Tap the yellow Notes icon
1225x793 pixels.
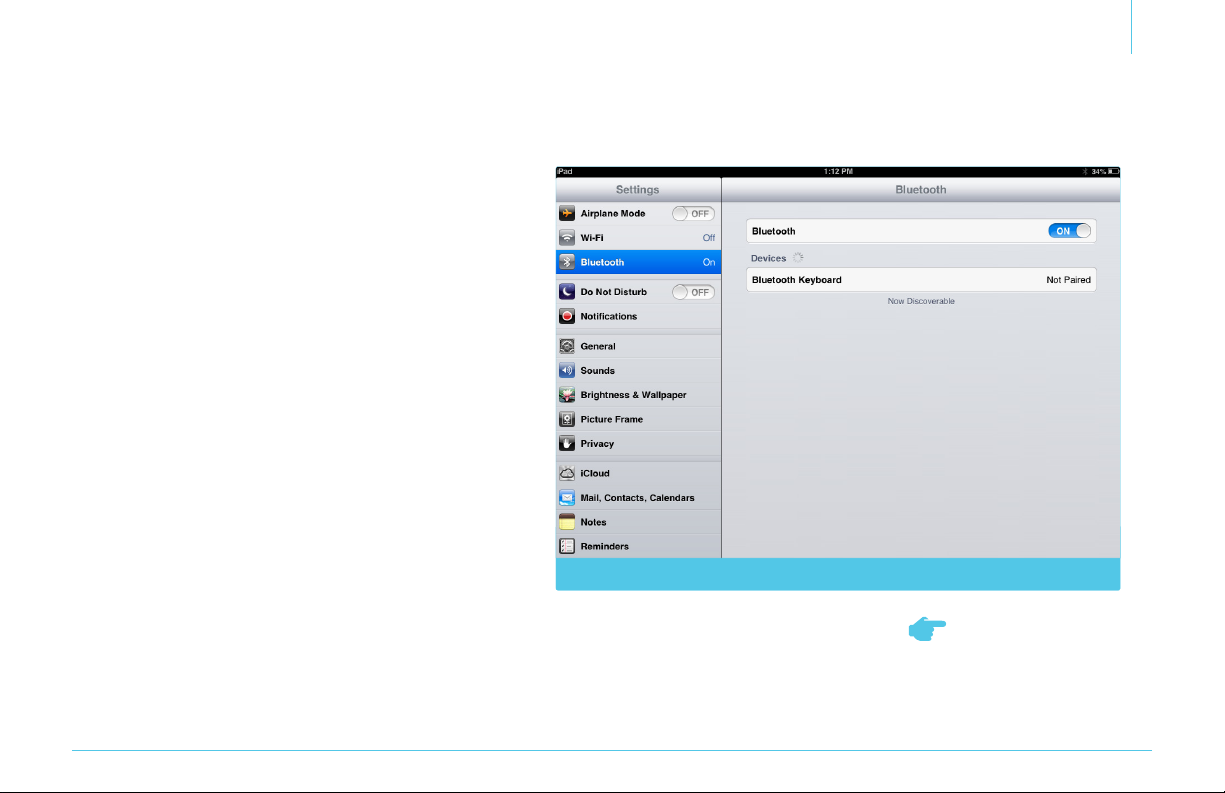pos(567,522)
